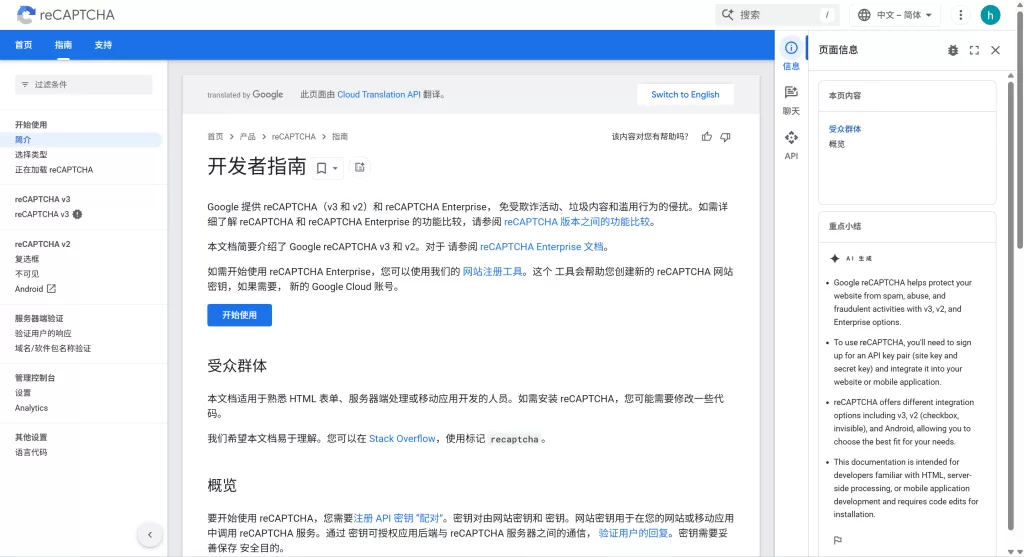1024x557 pixels.
Task: Collapse the left navigation sidebar
Action: pos(150,535)
